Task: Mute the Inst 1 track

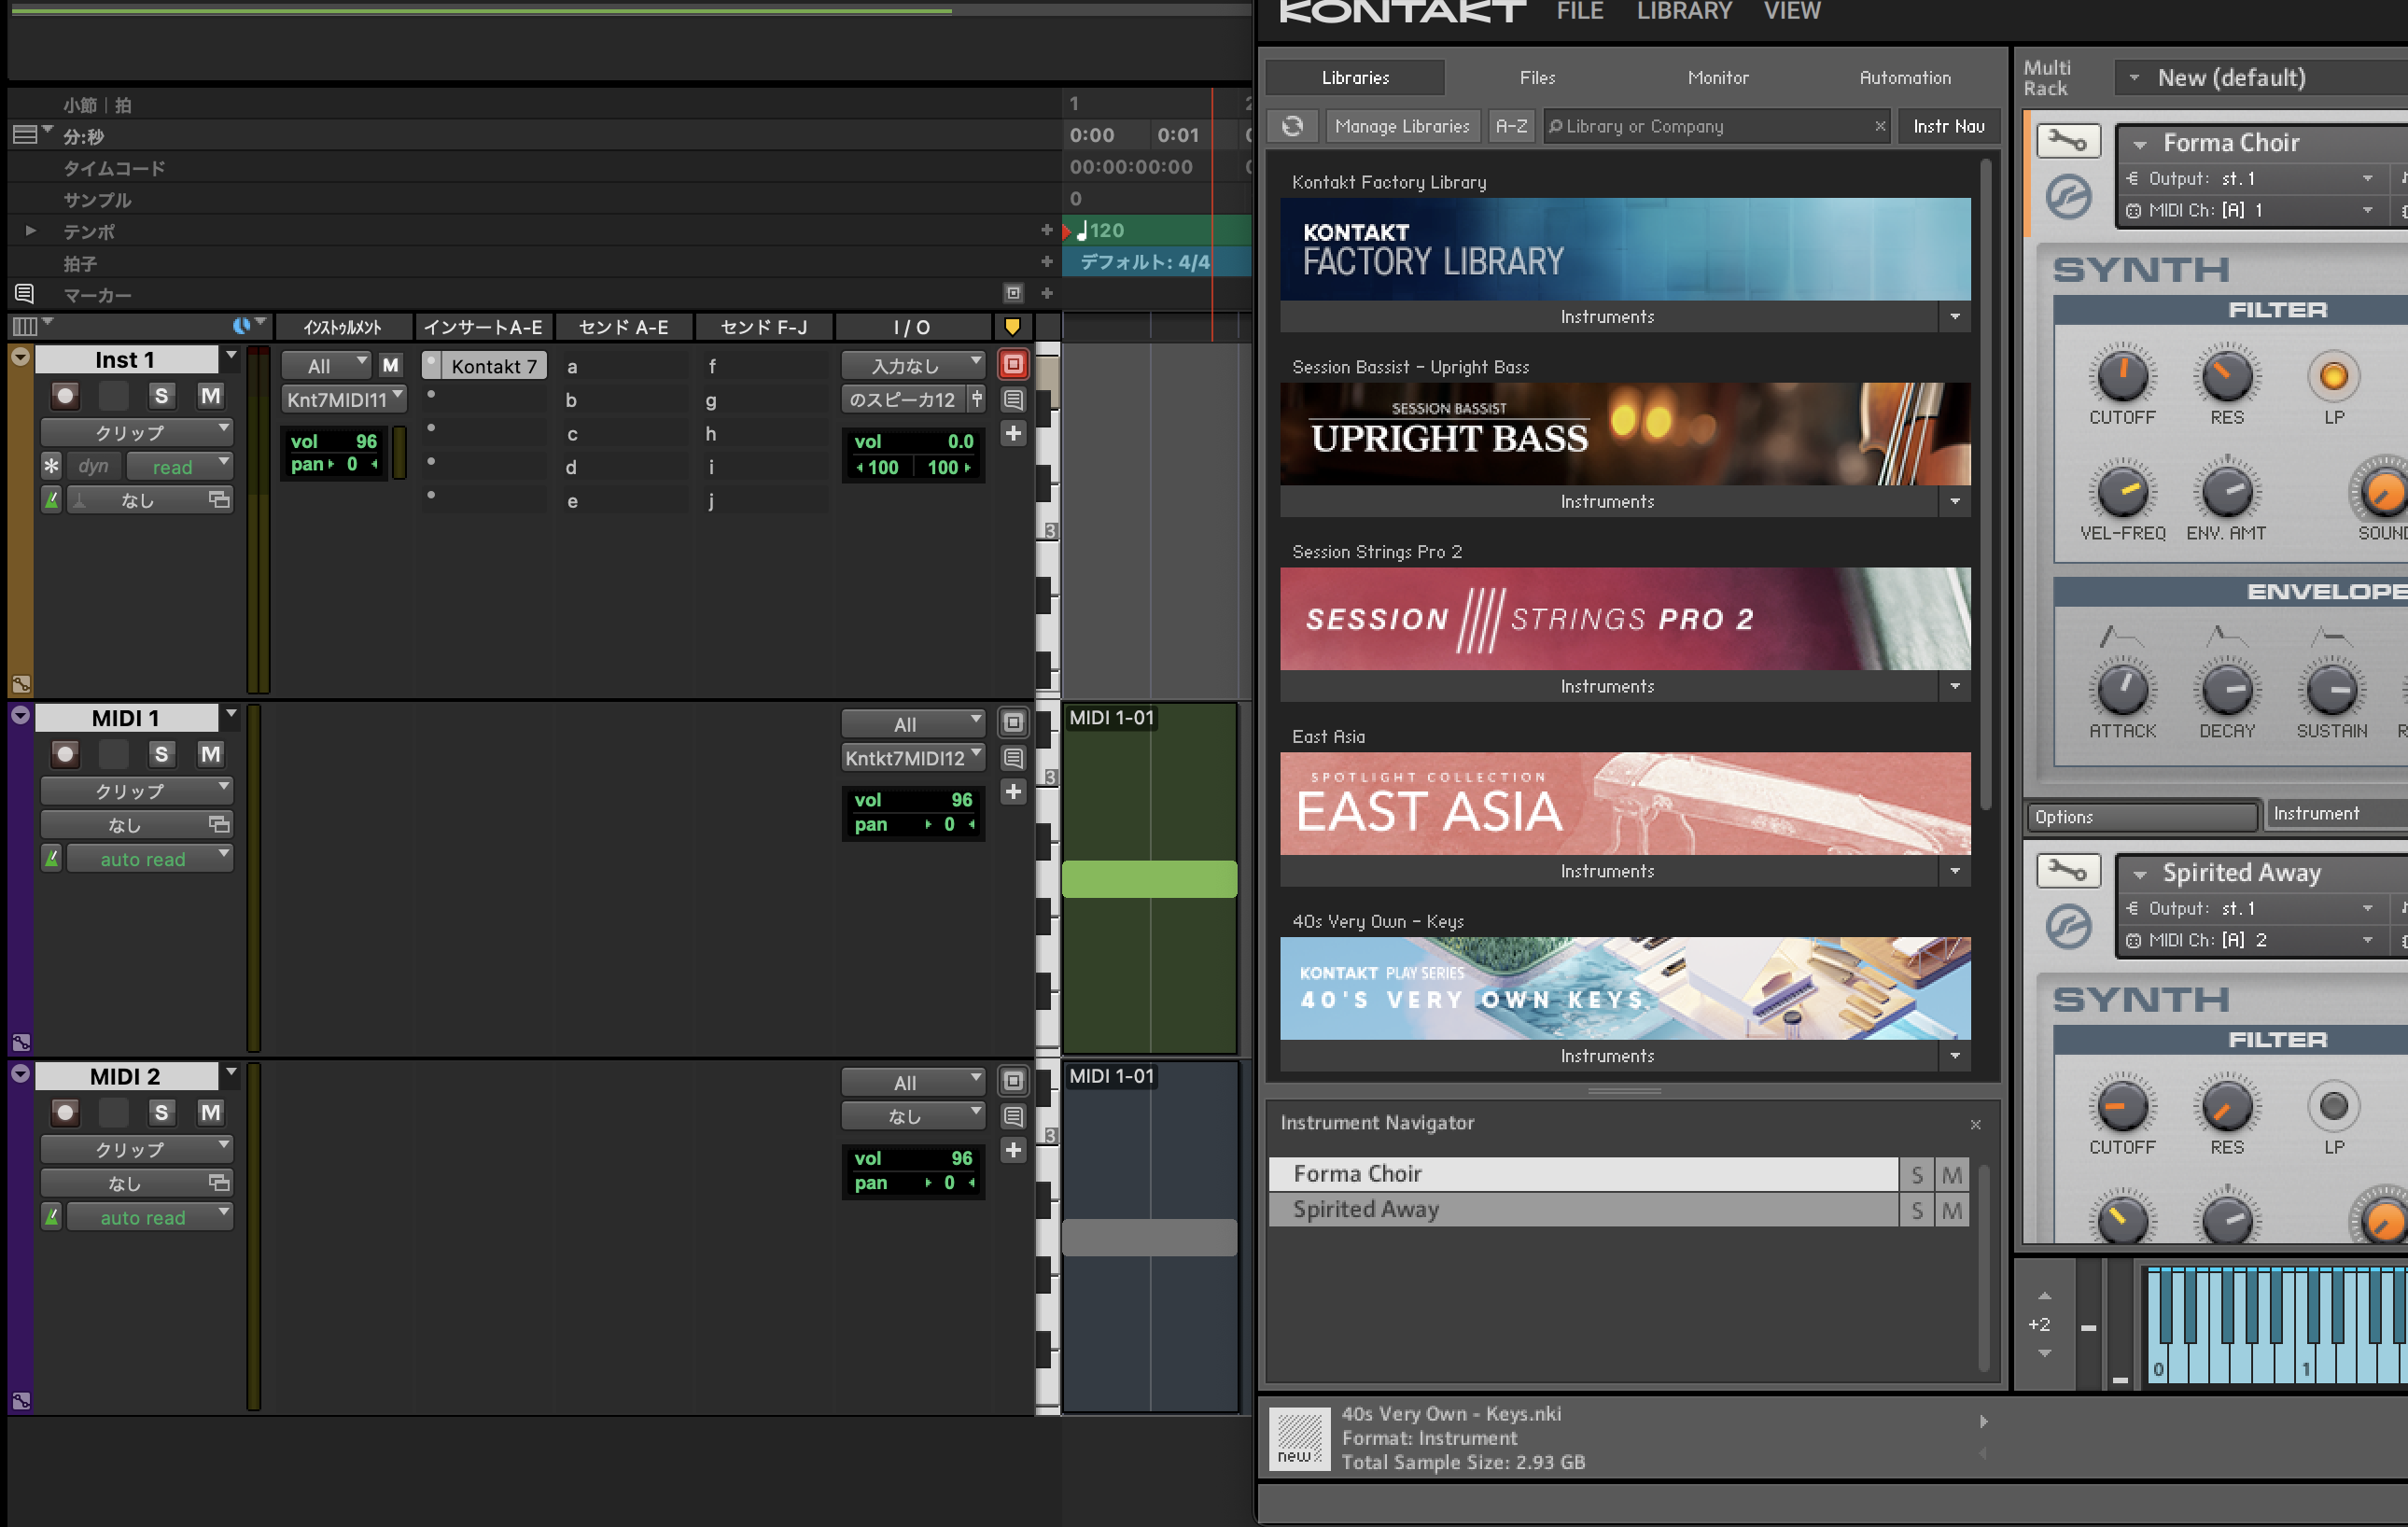Action: coord(210,396)
